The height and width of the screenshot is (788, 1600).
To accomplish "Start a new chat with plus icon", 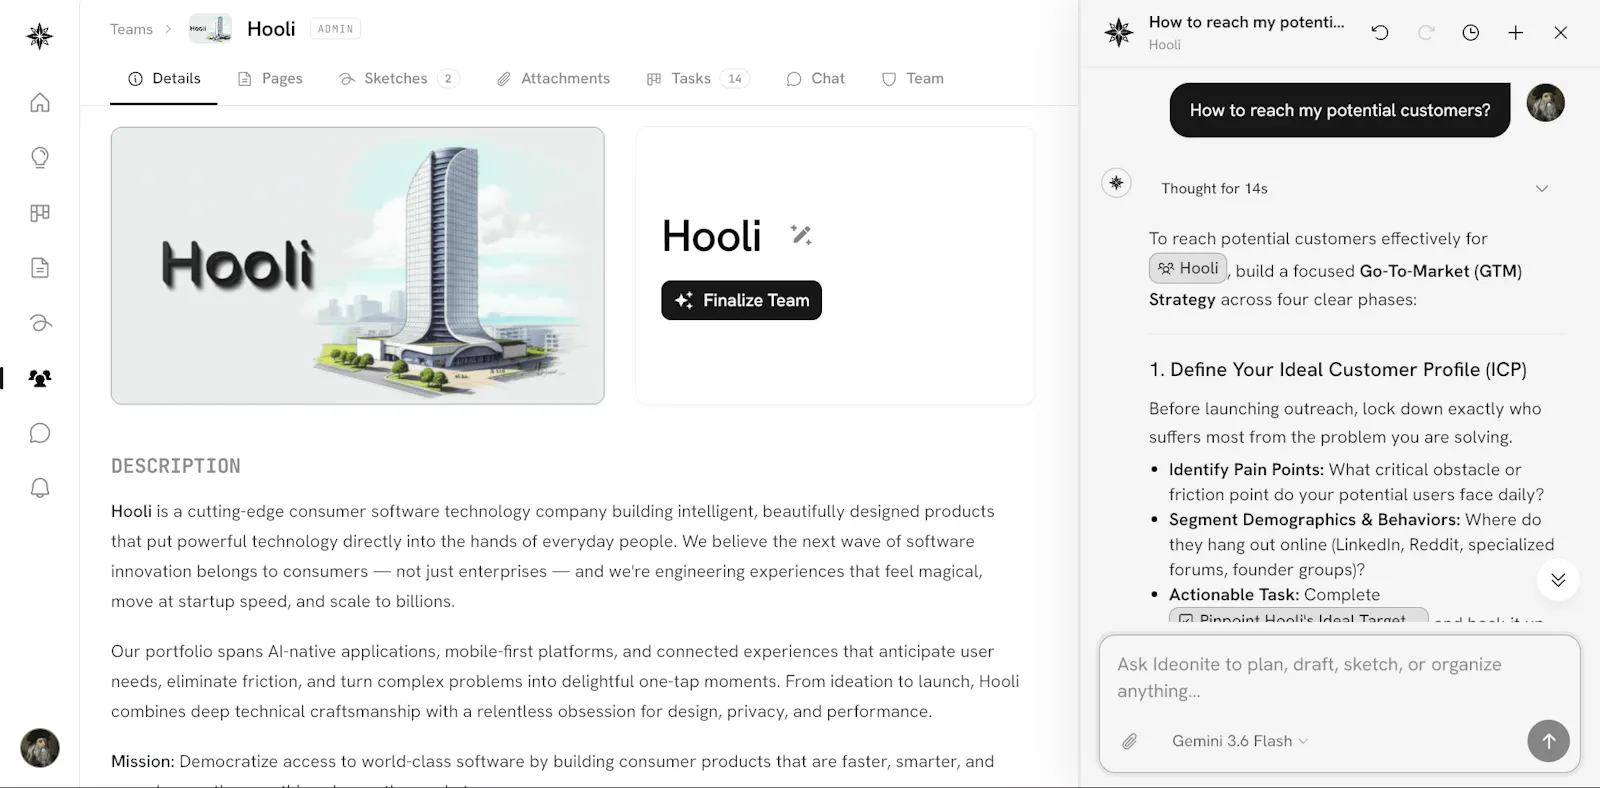I will click(1516, 32).
